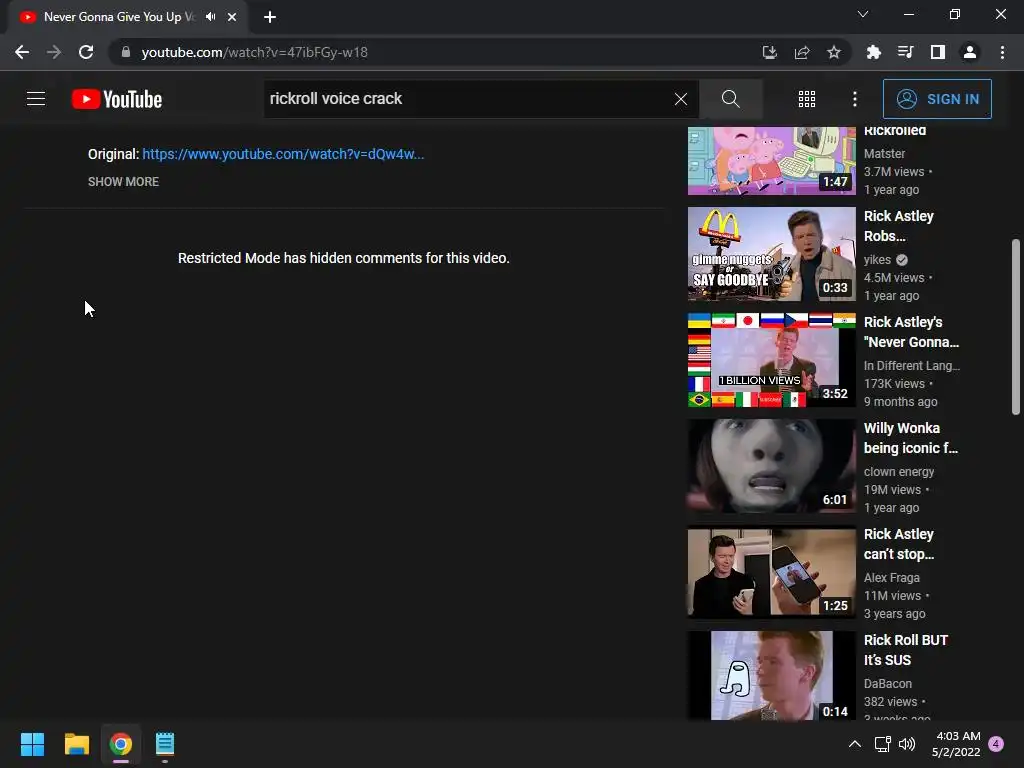
Task: Open the network status tray icon
Action: (x=883, y=744)
